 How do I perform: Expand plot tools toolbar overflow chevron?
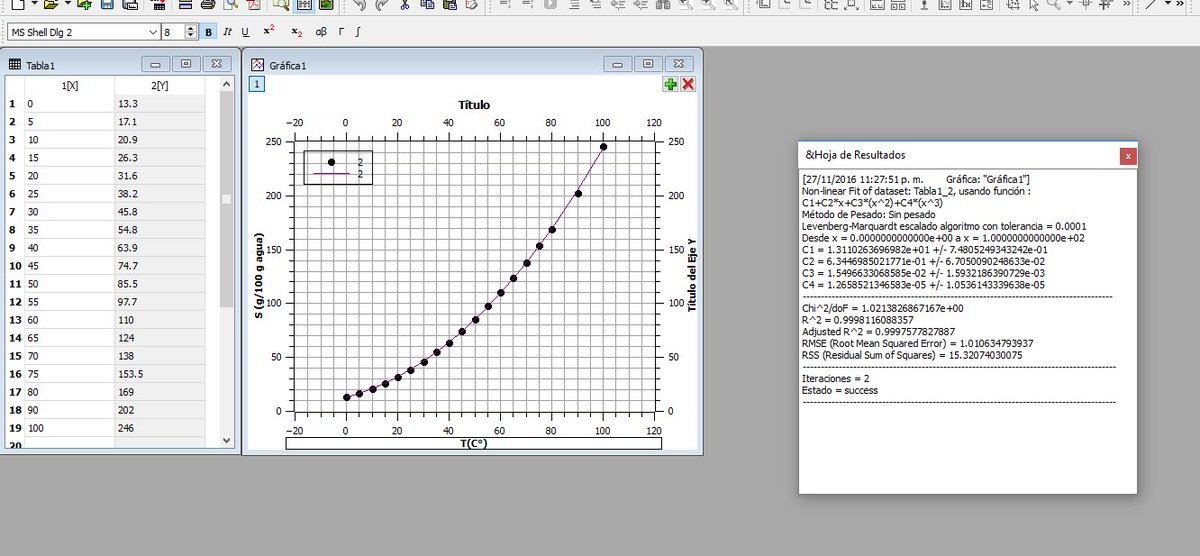[1126, 5]
